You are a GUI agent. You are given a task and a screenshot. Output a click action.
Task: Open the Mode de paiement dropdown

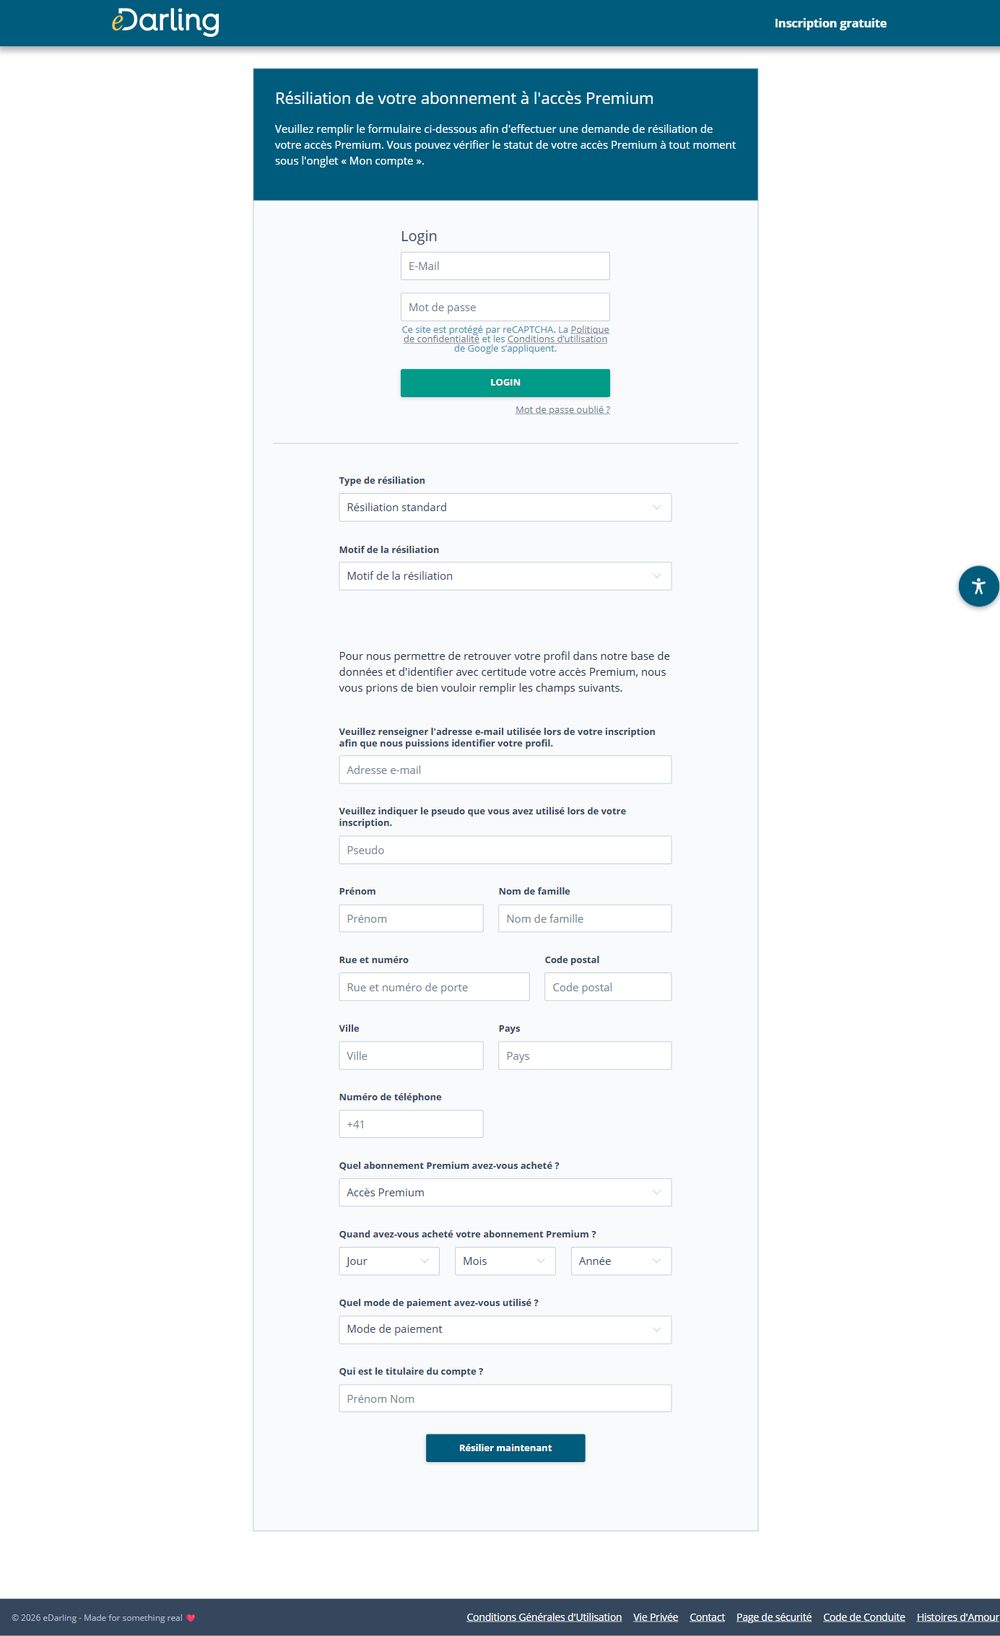pyautogui.click(x=505, y=1329)
